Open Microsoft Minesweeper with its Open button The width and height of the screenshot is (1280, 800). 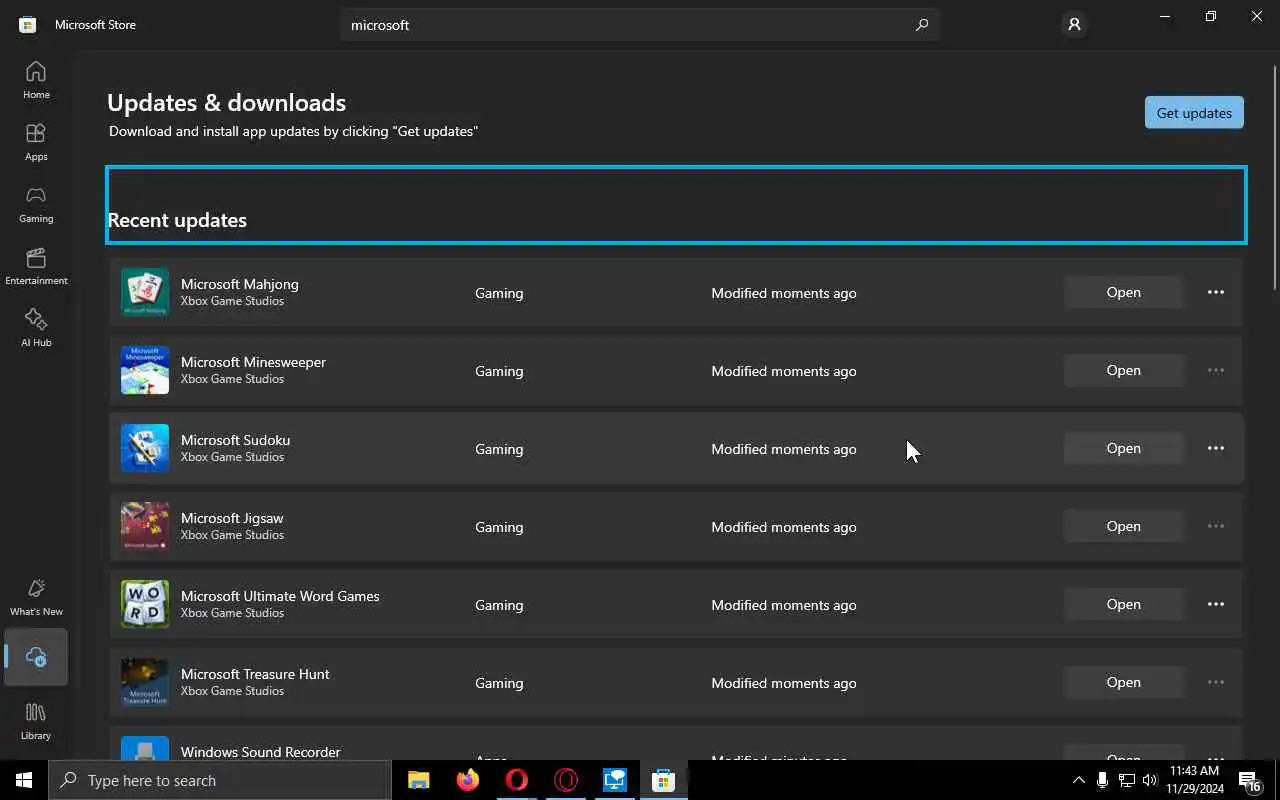tap(1123, 370)
